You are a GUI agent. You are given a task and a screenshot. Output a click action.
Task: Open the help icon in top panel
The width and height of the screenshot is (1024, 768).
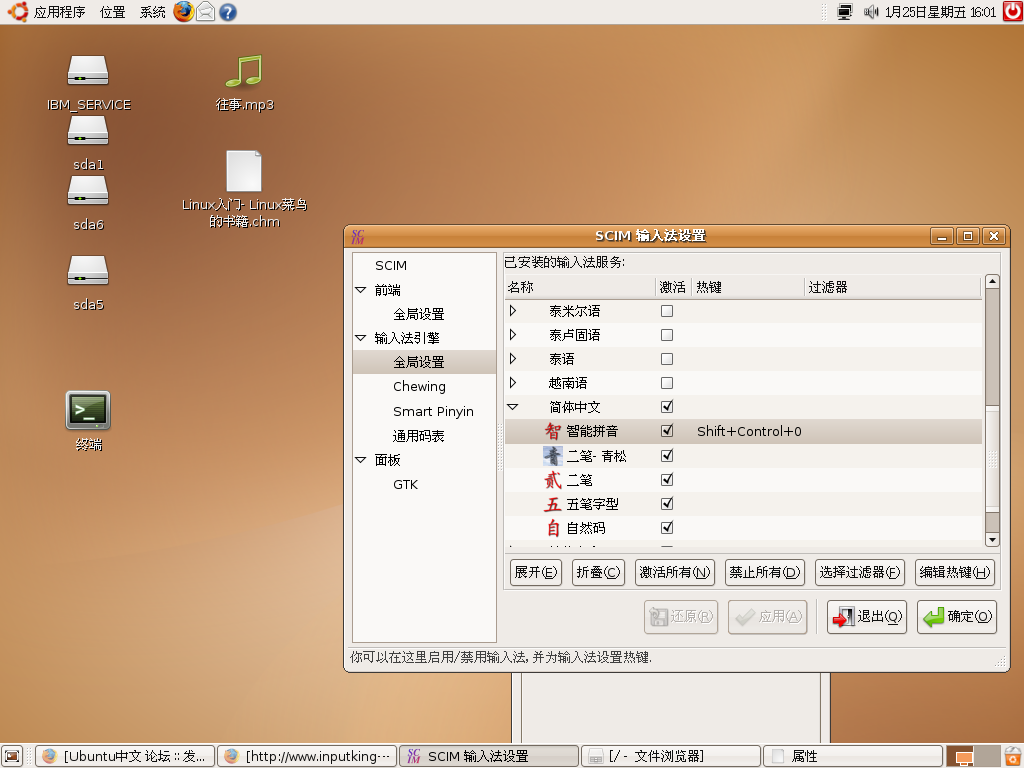[x=228, y=12]
